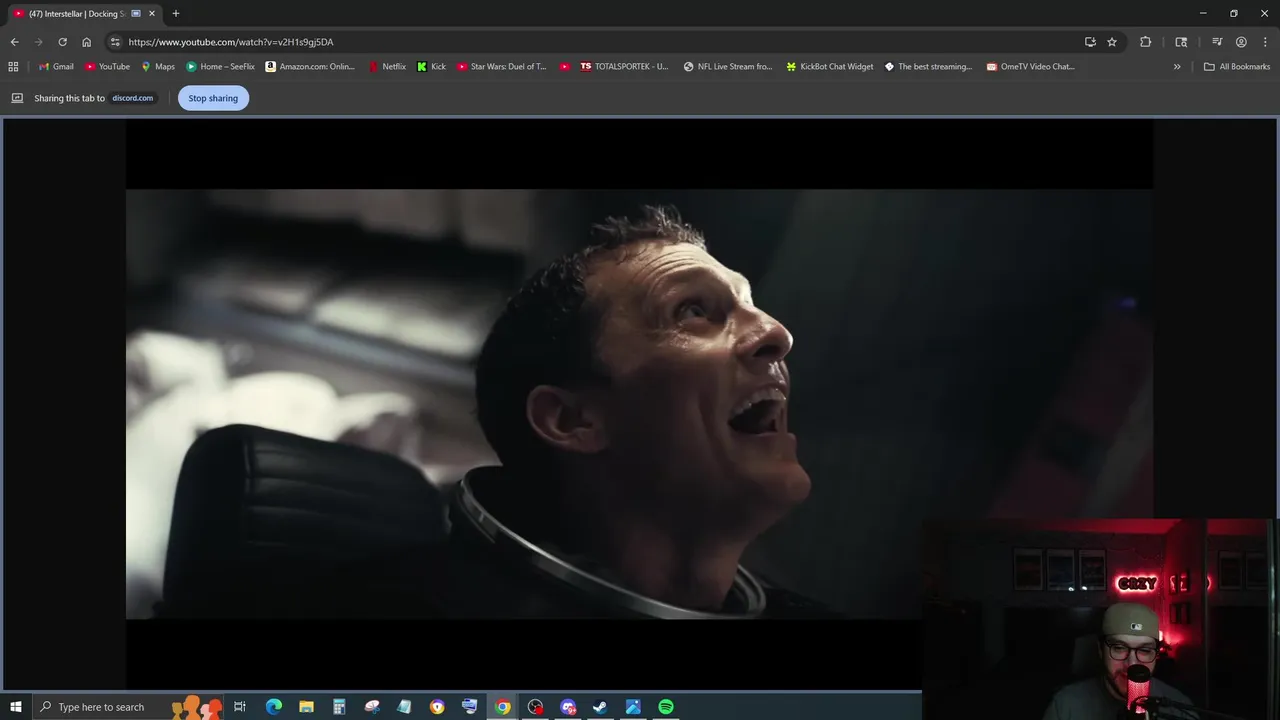1280x720 pixels.
Task: Open the Gmail bookmark
Action: point(56,67)
